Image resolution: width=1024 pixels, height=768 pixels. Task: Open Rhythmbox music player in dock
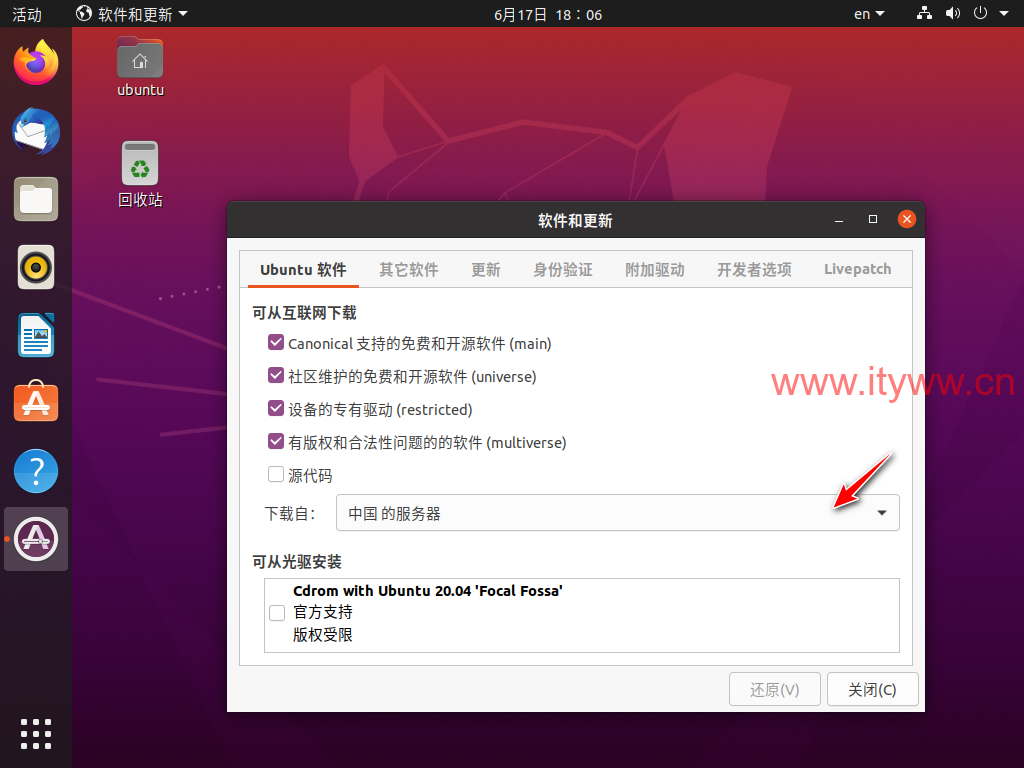click(x=36, y=267)
